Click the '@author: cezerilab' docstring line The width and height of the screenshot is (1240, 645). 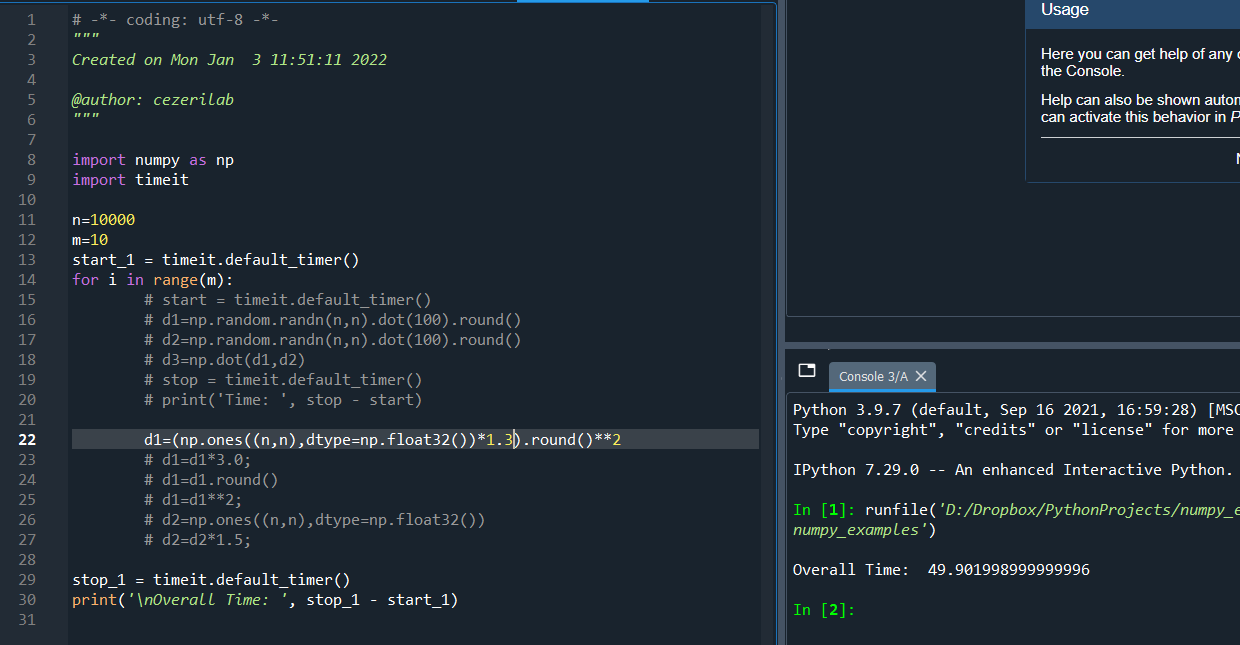153,100
